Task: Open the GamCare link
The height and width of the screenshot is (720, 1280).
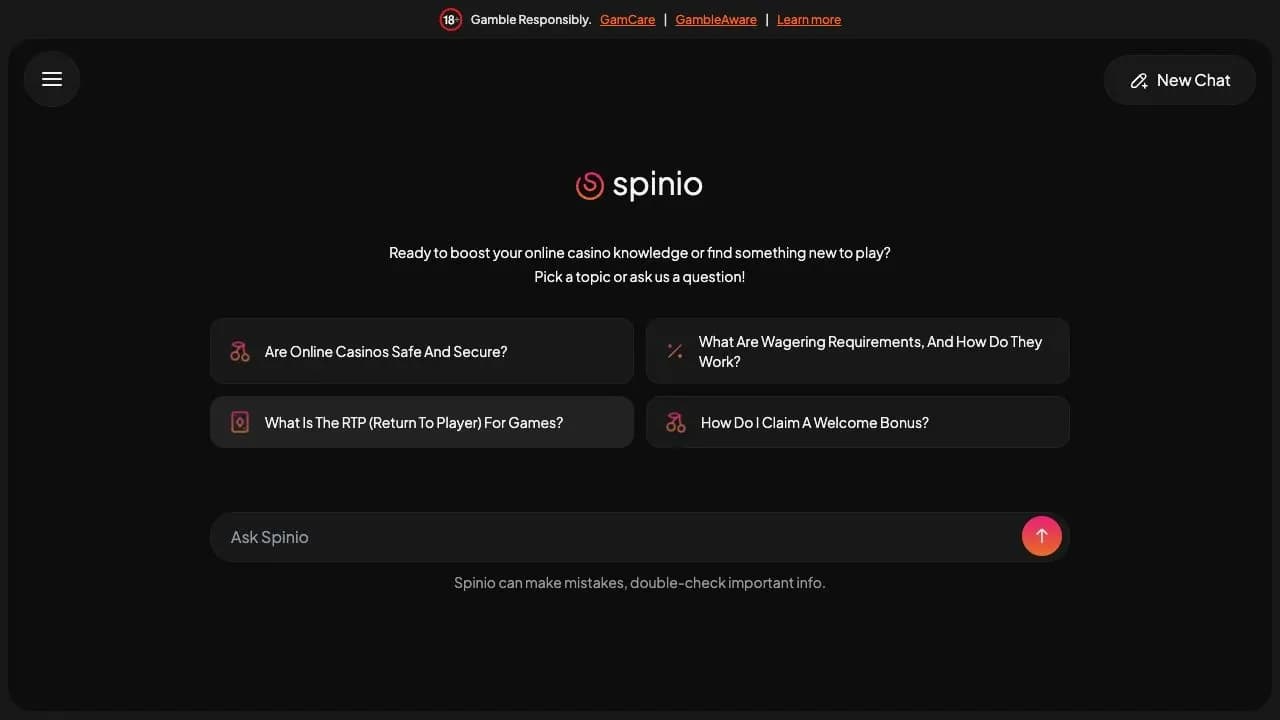Action: [x=628, y=20]
